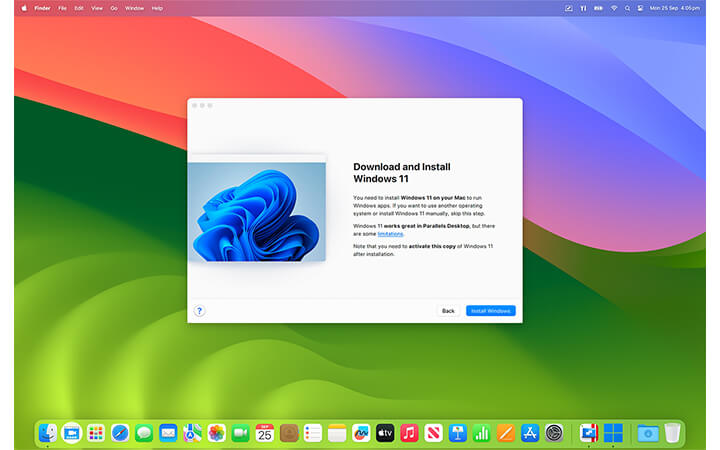The image size is (720, 450).
Task: Open Maps app in dock
Action: pos(192,433)
